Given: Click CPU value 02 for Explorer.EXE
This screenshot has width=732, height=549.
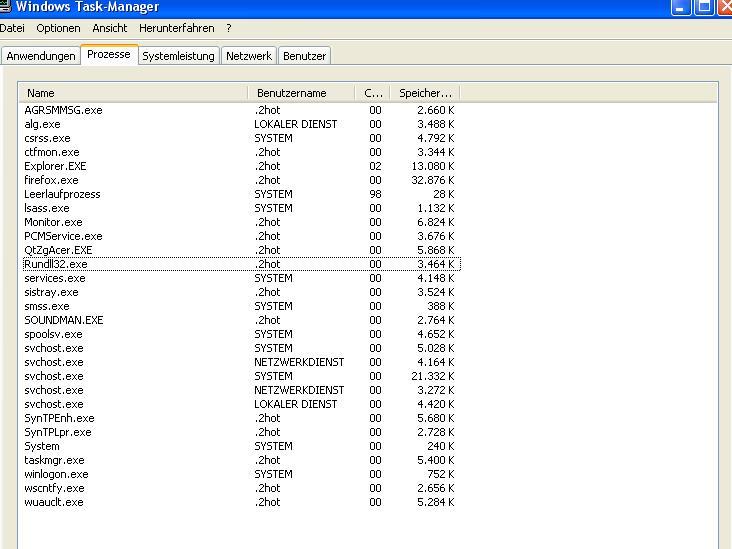Looking at the screenshot, I should point(375,166).
